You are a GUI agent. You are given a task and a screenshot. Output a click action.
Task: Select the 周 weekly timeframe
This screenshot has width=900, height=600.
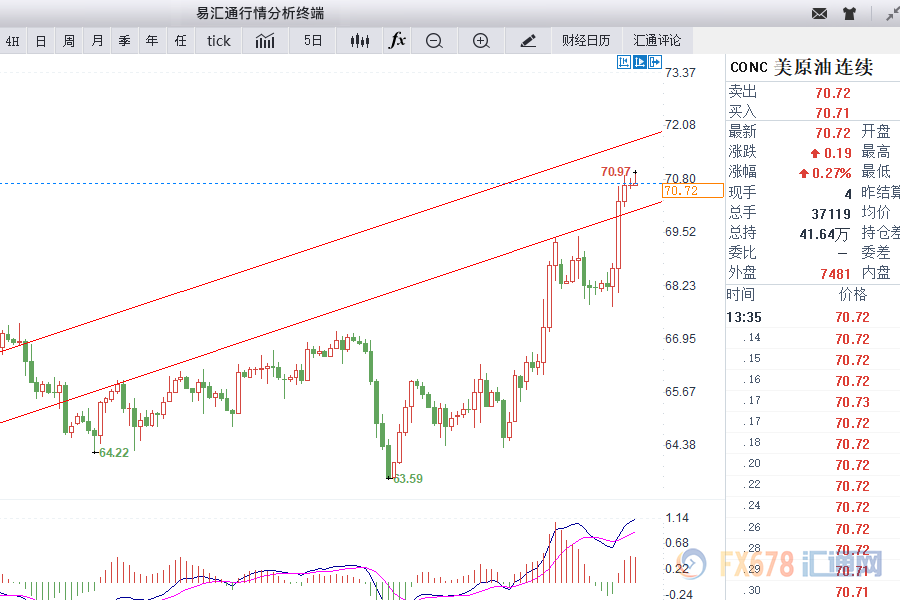[69, 41]
